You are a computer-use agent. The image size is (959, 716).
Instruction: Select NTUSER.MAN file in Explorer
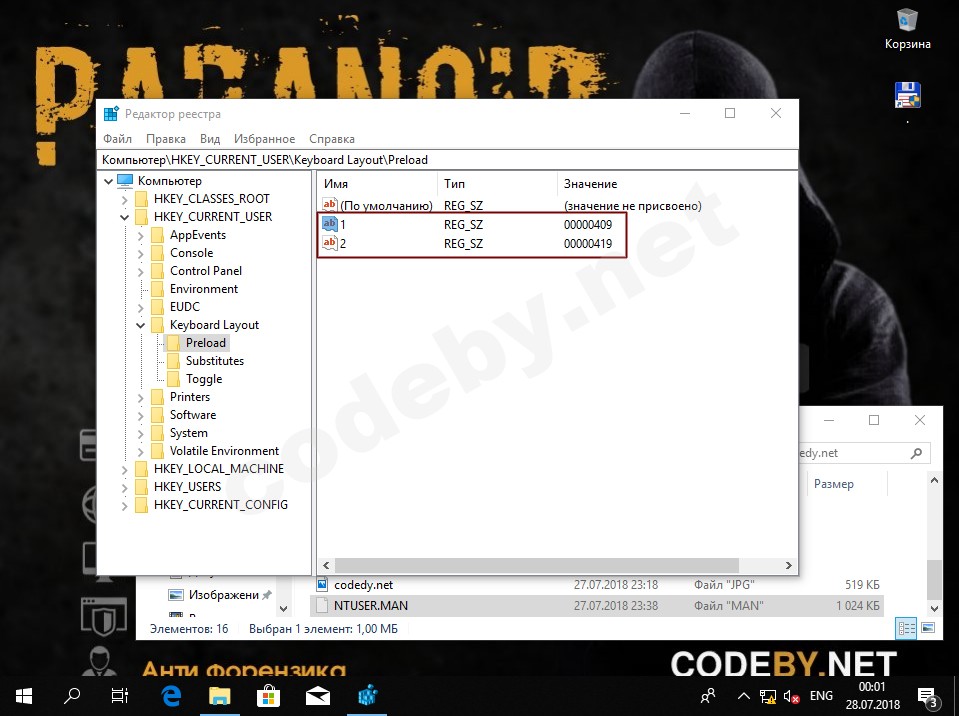pyautogui.click(x=598, y=605)
